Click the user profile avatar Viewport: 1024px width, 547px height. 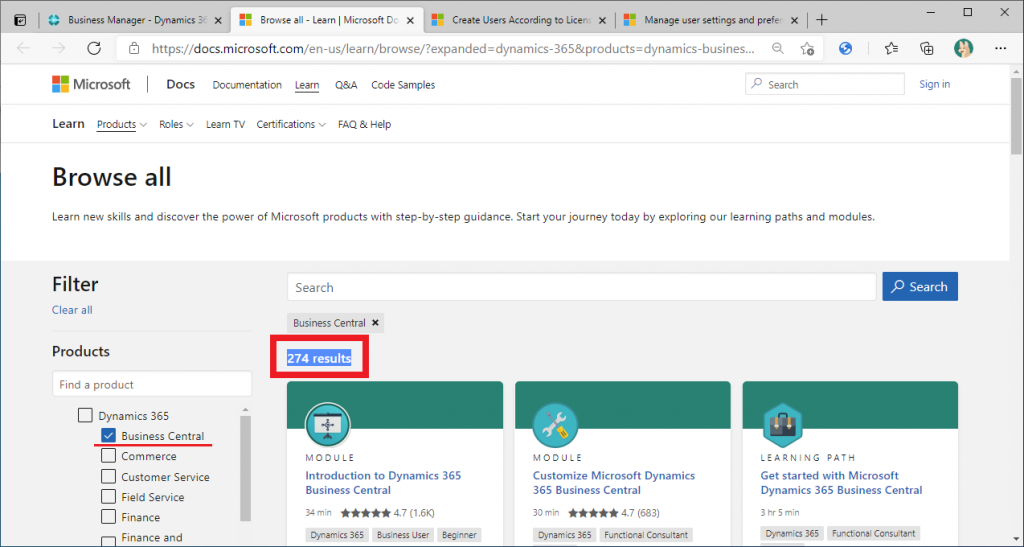[963, 48]
